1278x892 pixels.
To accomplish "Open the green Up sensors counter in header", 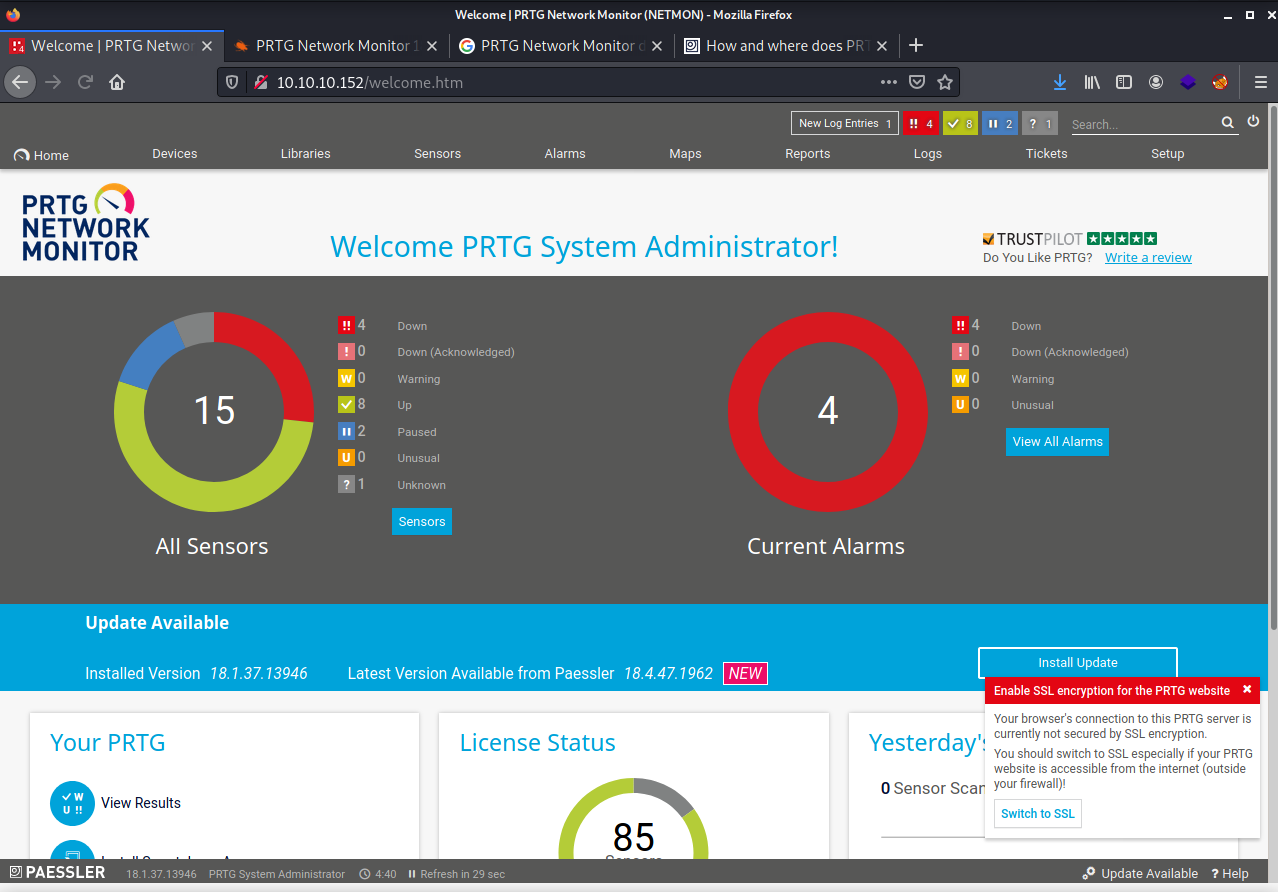I will click(960, 123).
